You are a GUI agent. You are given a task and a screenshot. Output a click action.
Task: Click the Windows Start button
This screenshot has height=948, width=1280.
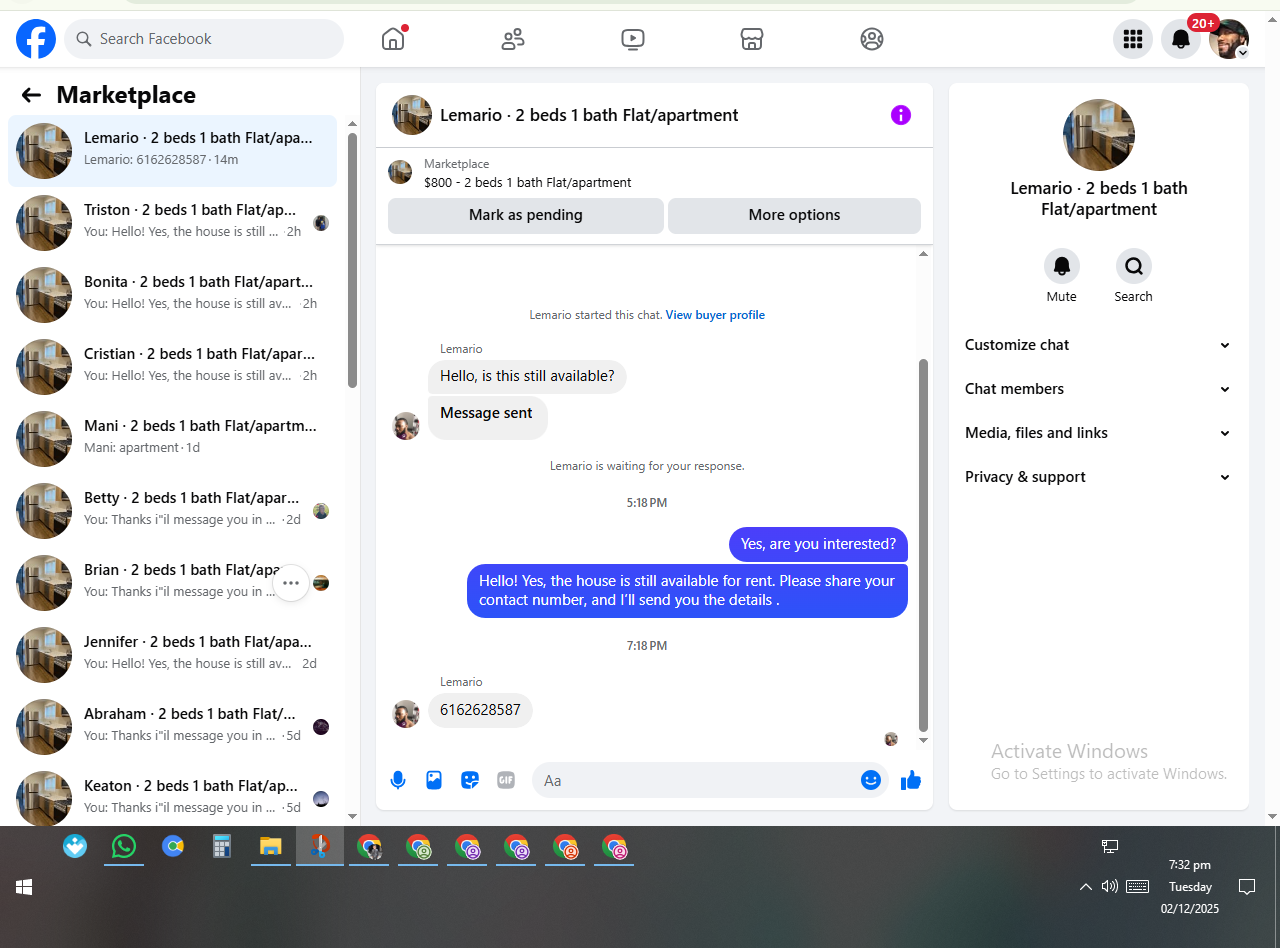click(x=24, y=887)
